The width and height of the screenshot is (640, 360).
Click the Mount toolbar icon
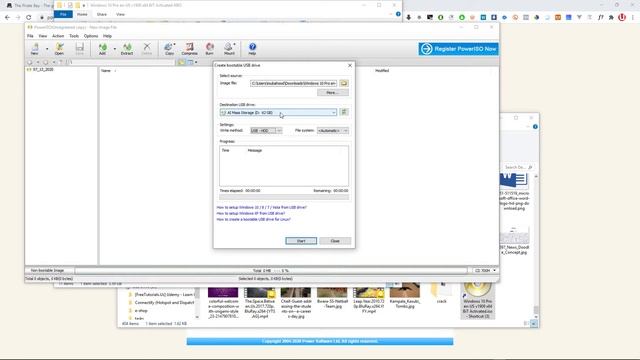pos(229,49)
